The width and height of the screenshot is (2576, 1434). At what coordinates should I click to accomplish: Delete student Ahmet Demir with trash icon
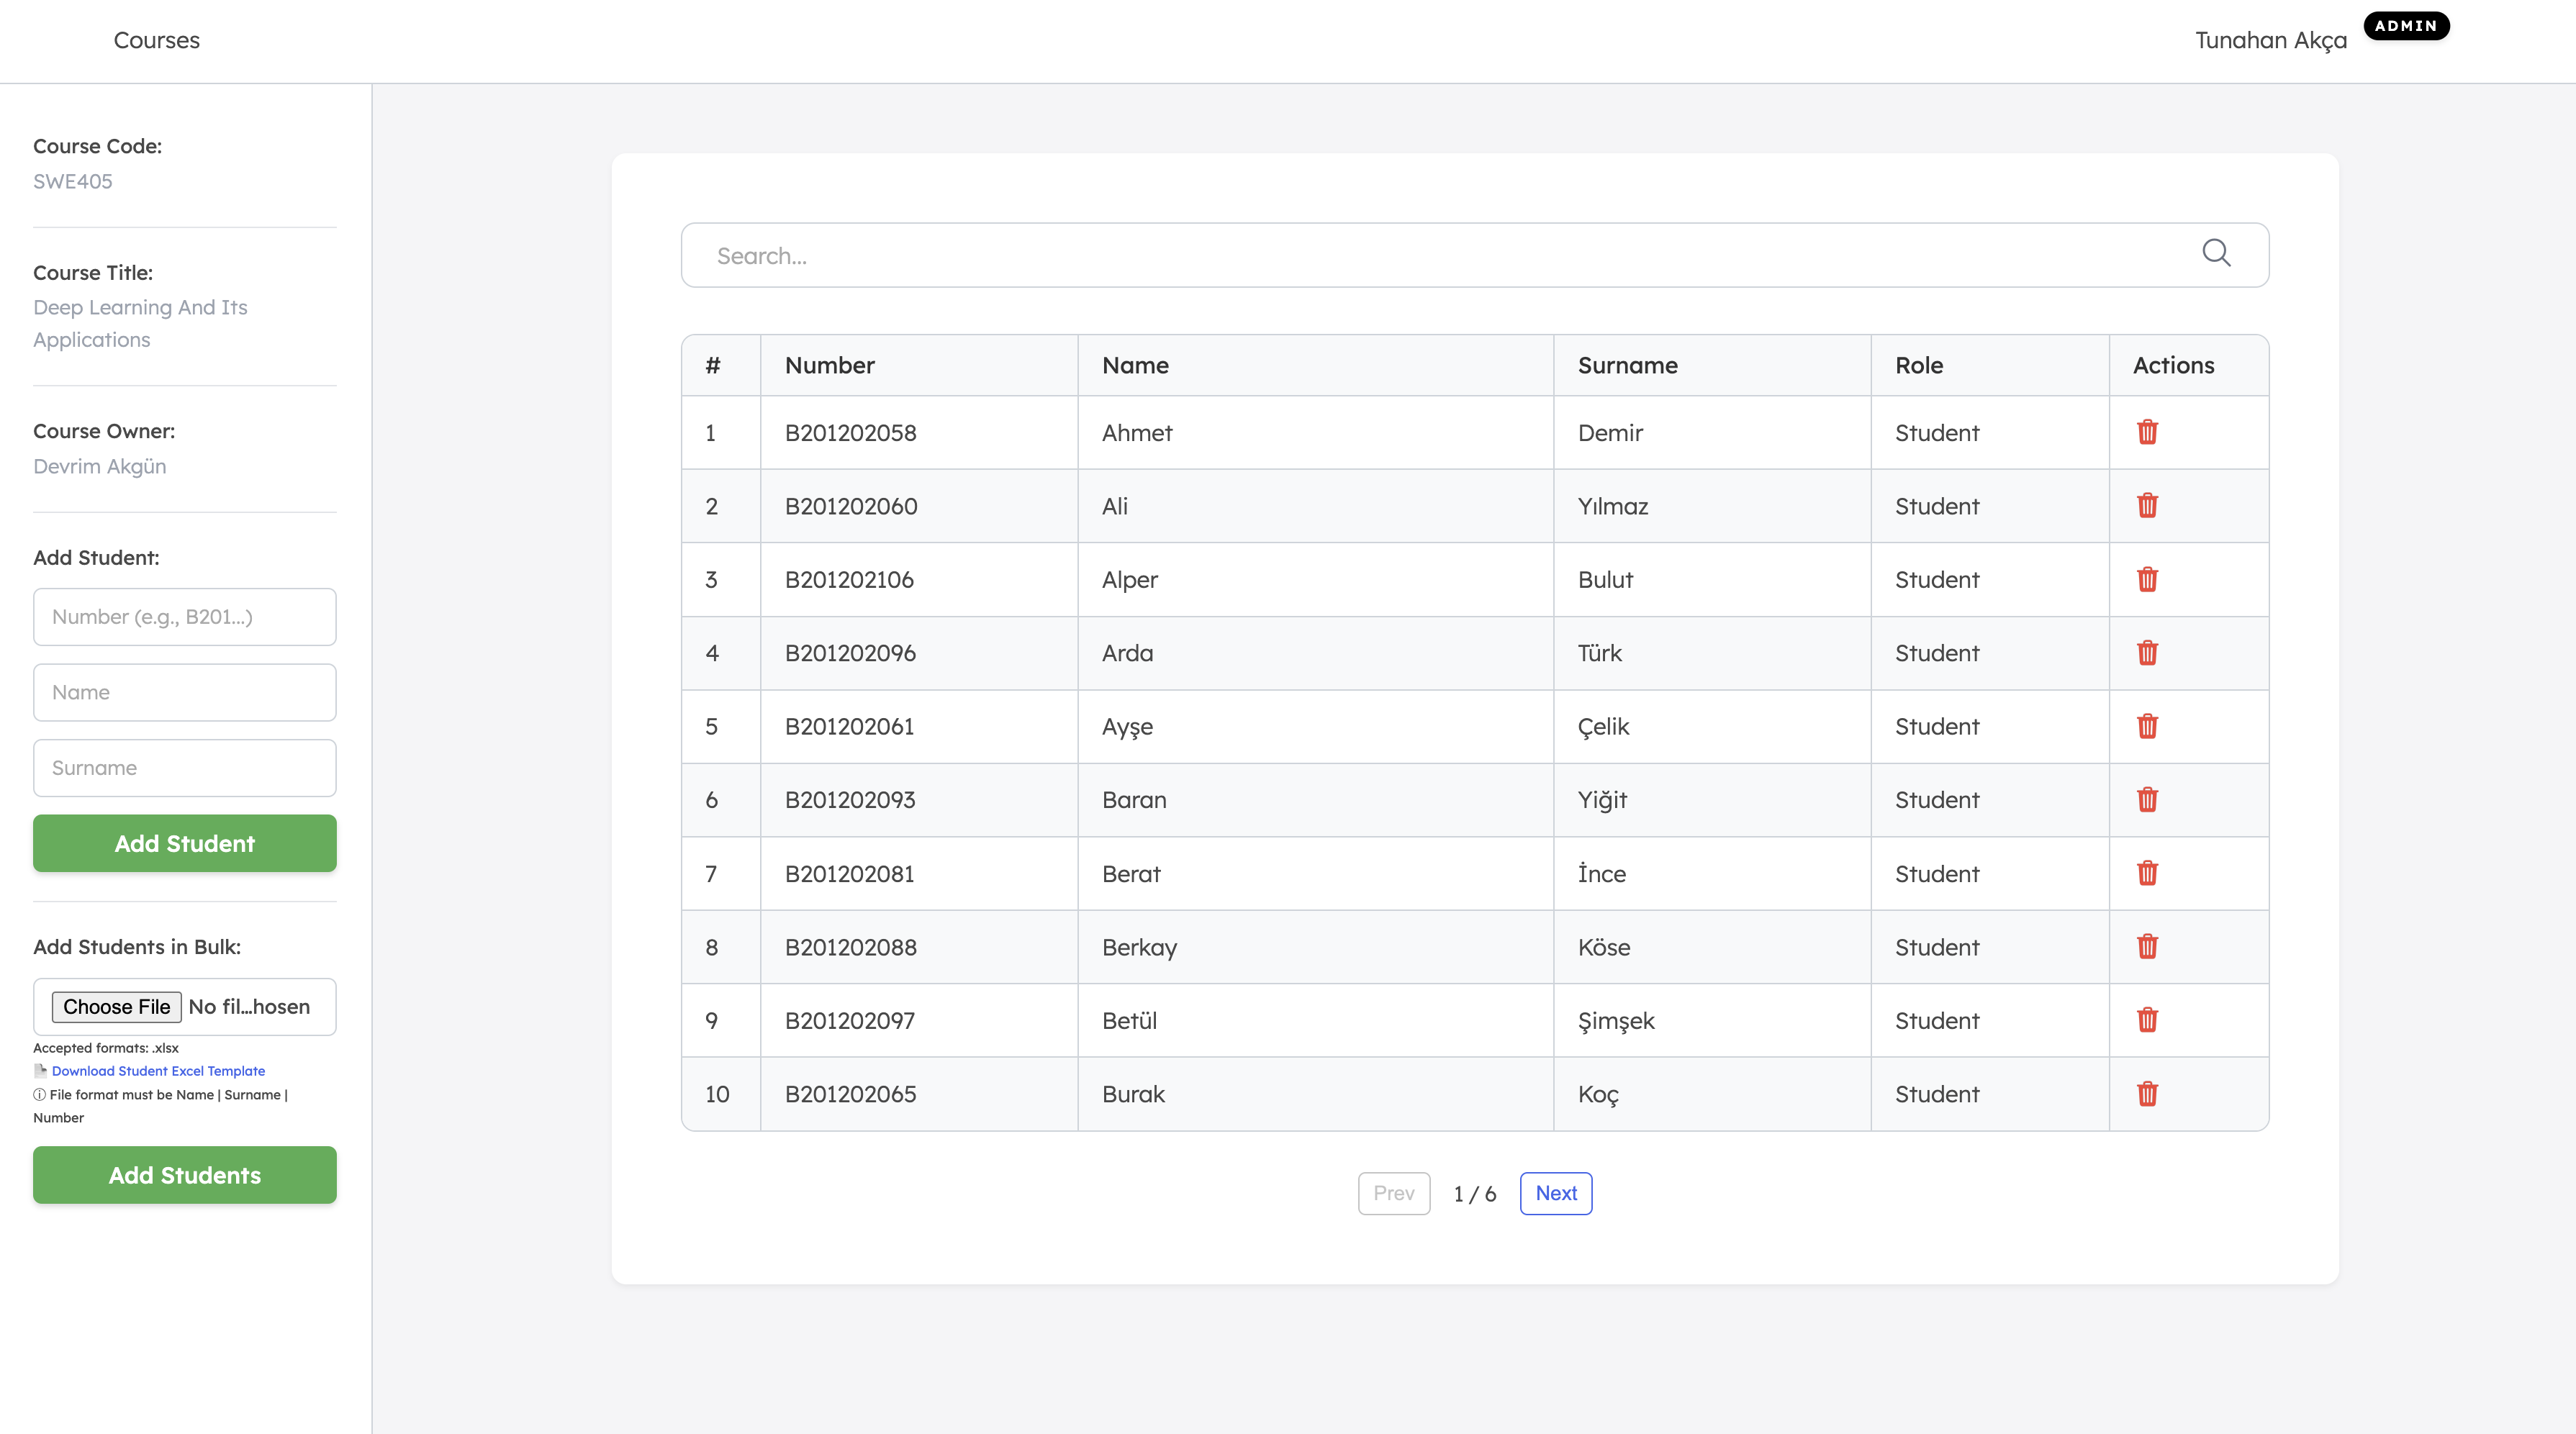pyautogui.click(x=2147, y=432)
